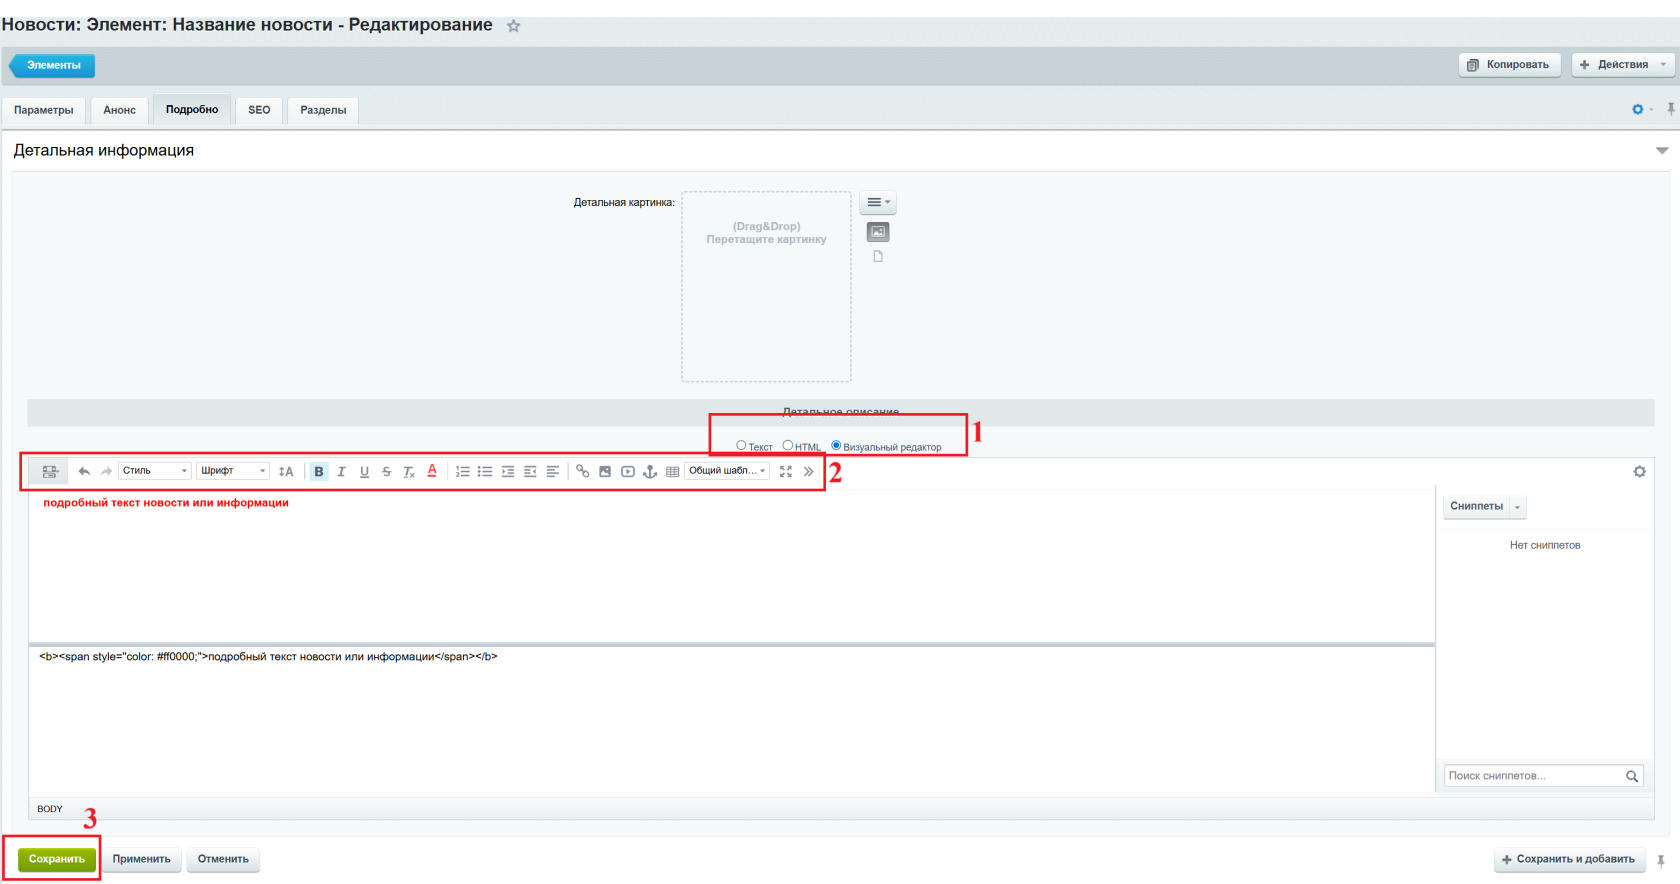Switch to the Анонс tab

coord(120,110)
